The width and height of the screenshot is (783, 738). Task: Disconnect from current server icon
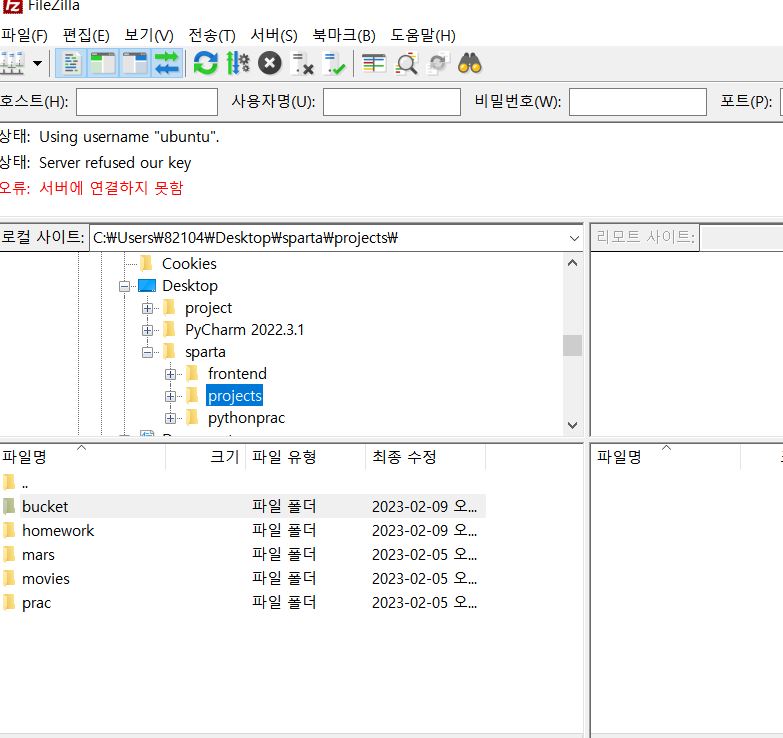pyautogui.click(x=302, y=63)
